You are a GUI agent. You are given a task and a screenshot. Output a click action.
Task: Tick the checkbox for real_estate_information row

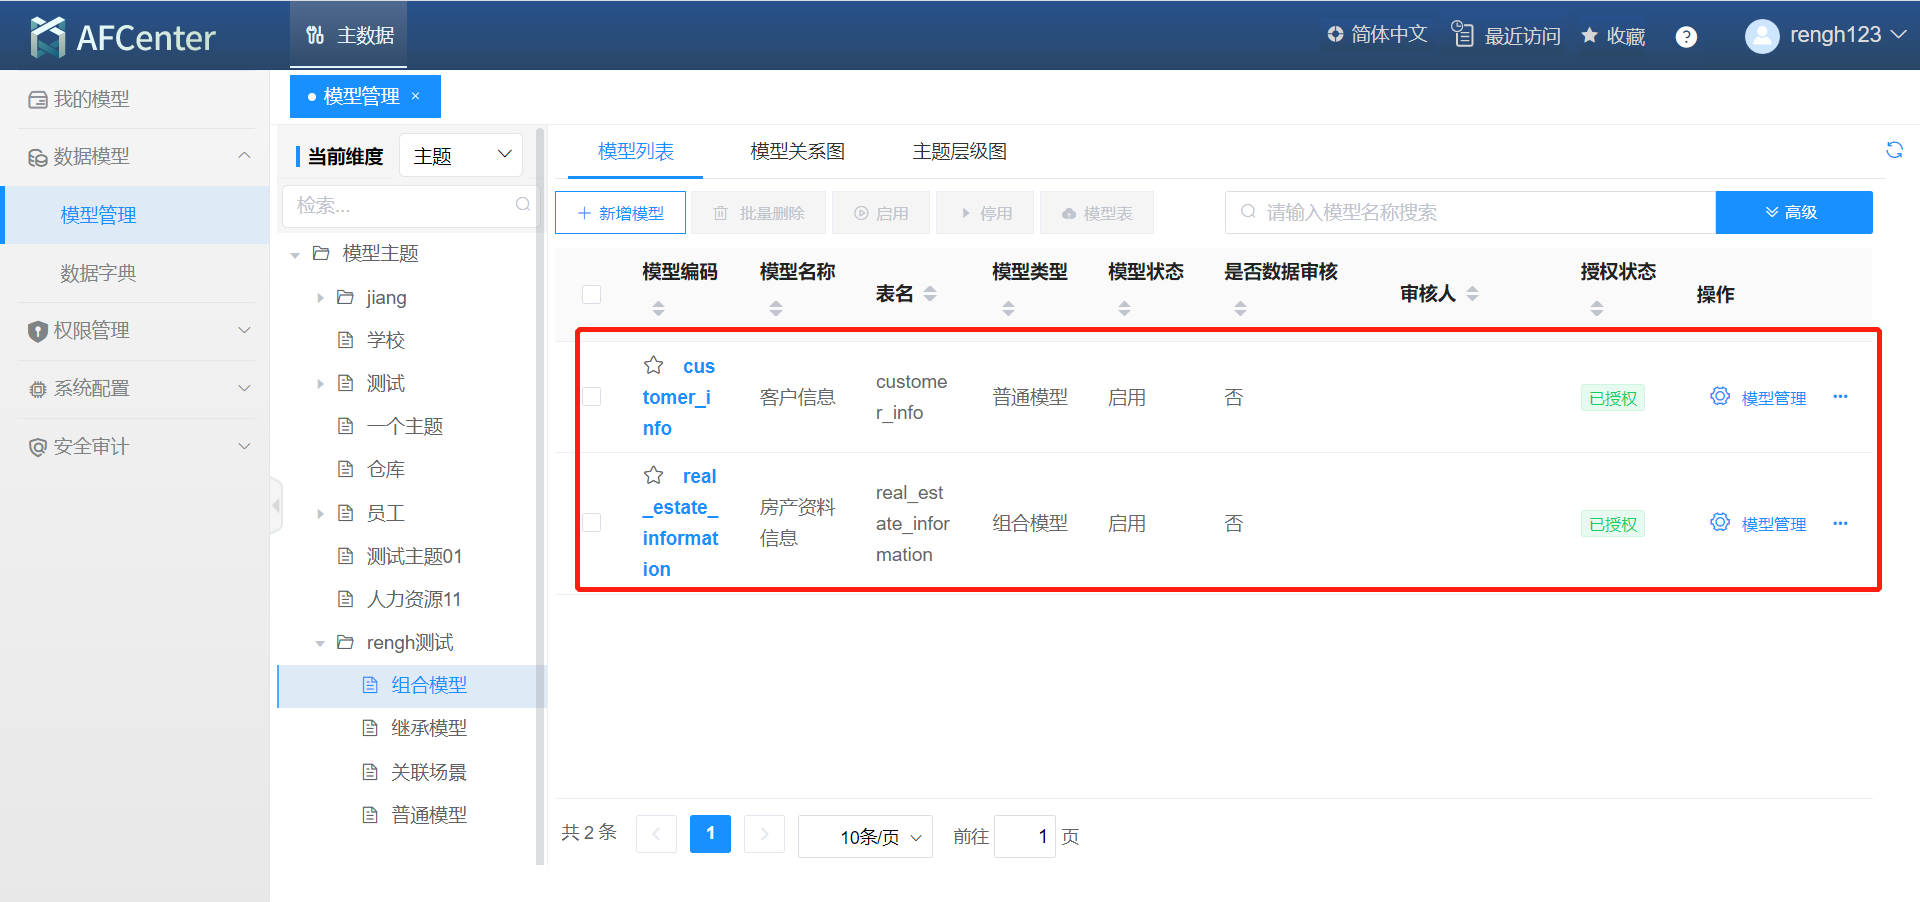(592, 523)
